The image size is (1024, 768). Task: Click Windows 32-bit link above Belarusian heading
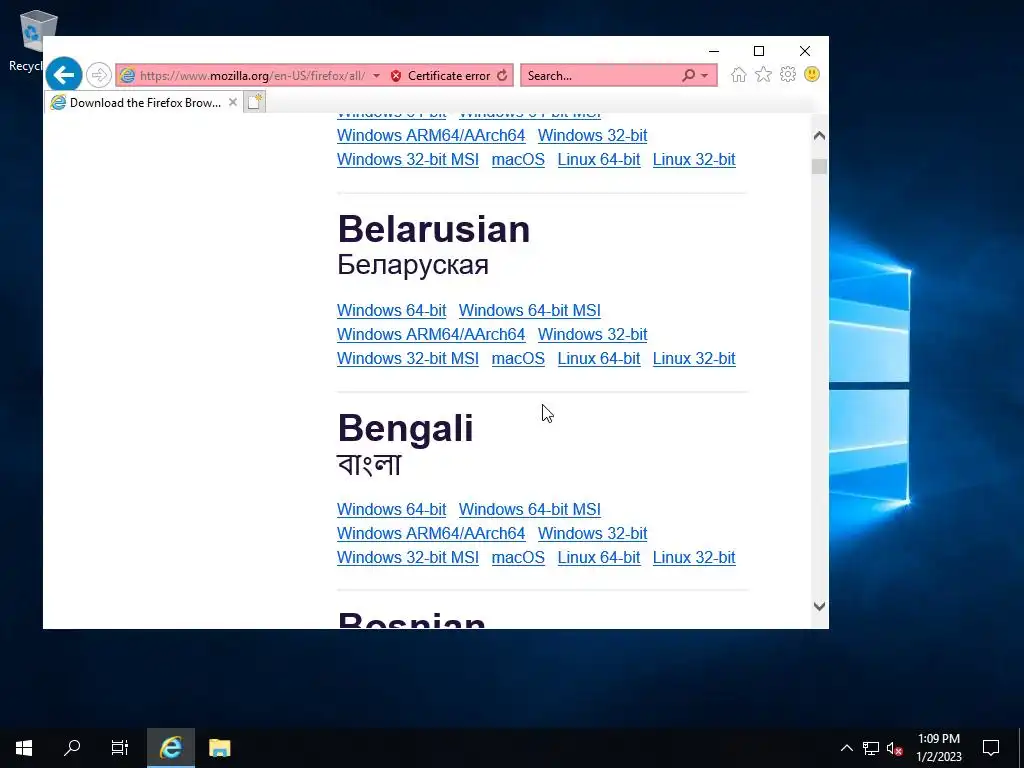pyautogui.click(x=592, y=135)
